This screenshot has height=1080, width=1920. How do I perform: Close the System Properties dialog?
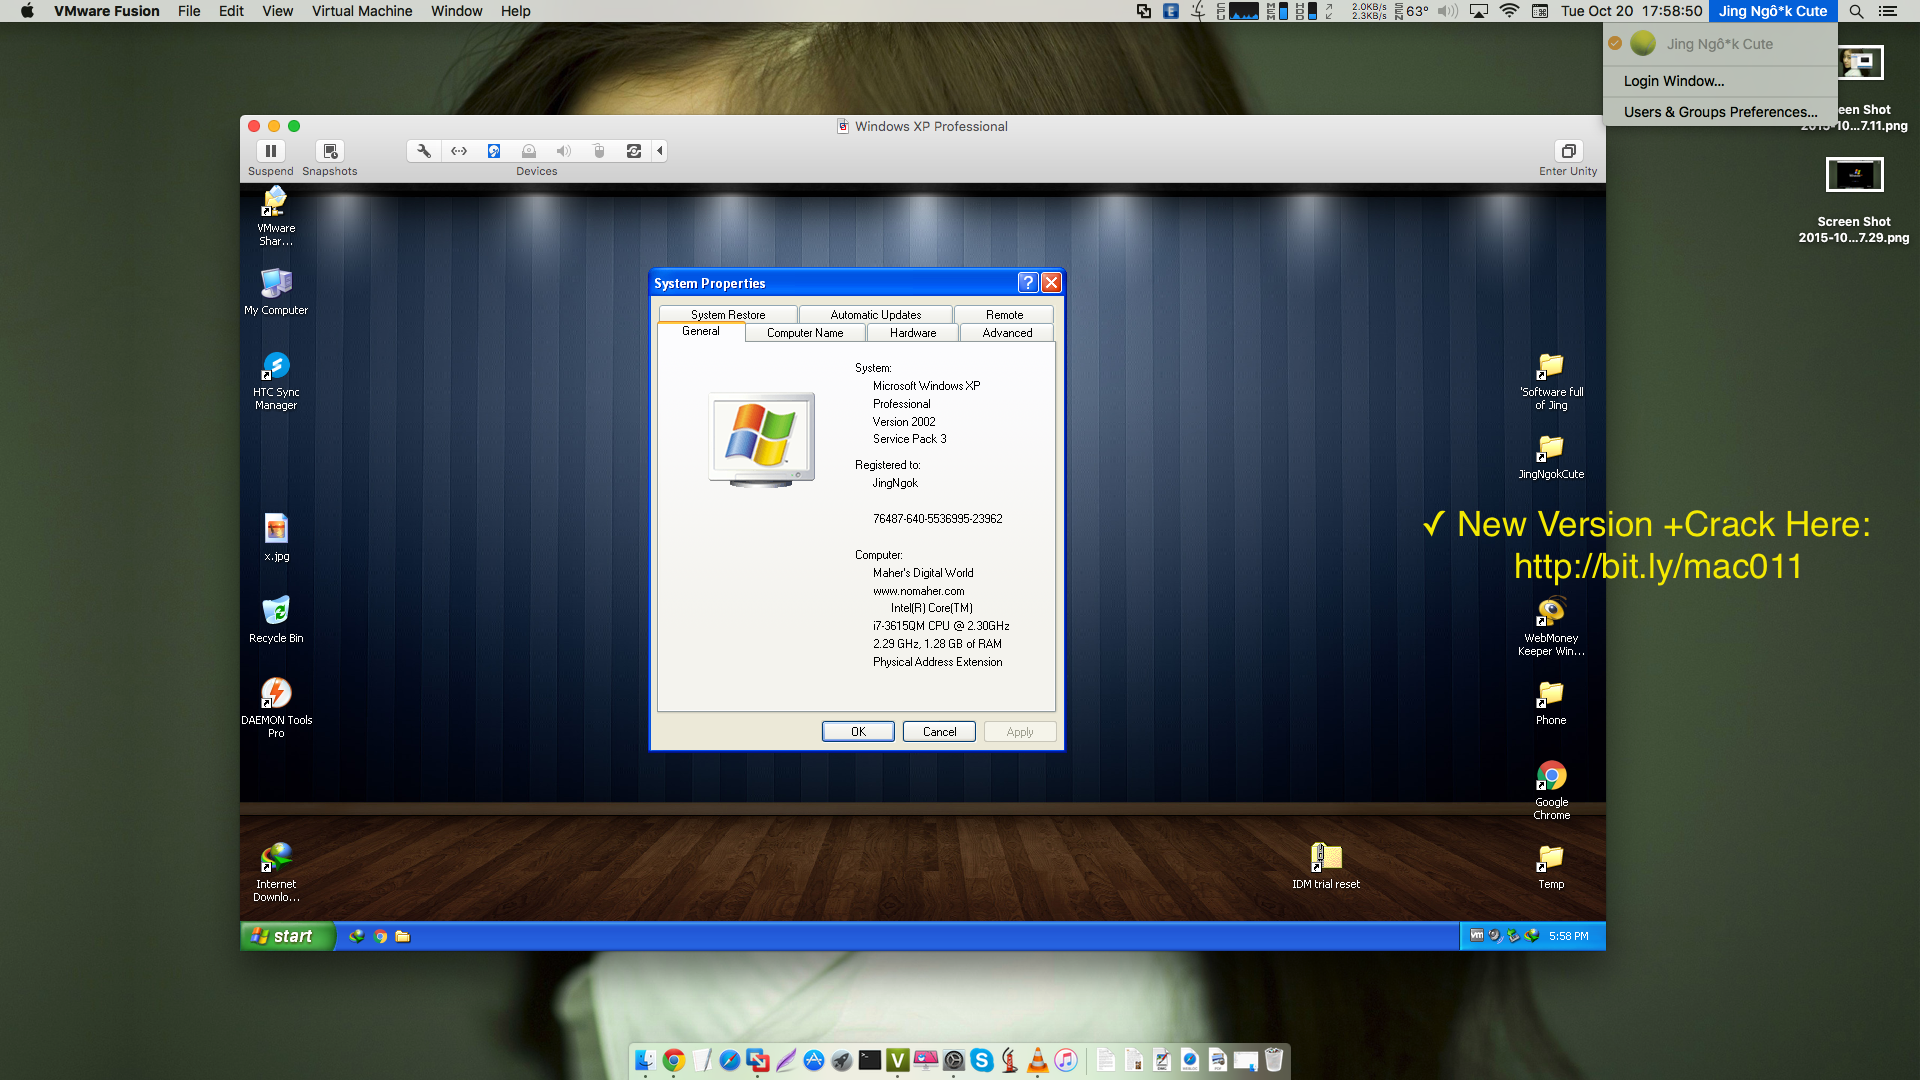click(1051, 283)
